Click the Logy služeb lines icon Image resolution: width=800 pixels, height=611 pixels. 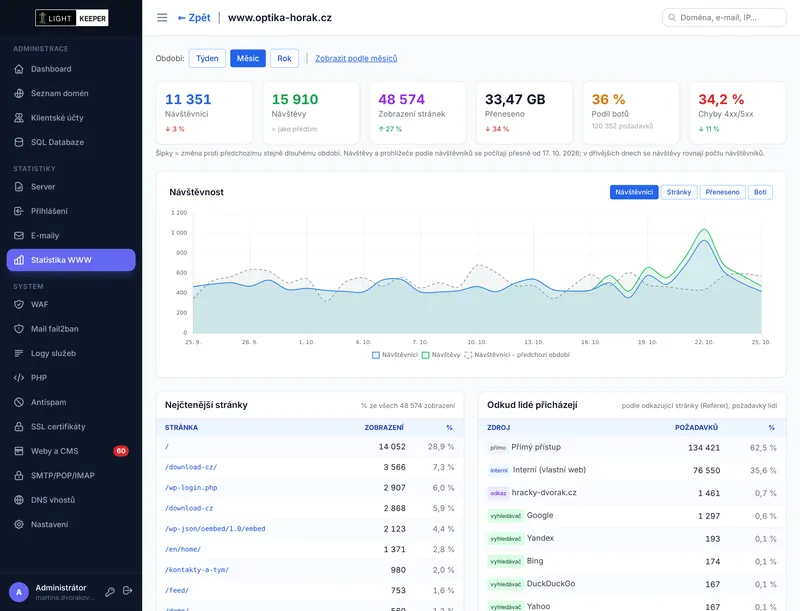(x=19, y=353)
